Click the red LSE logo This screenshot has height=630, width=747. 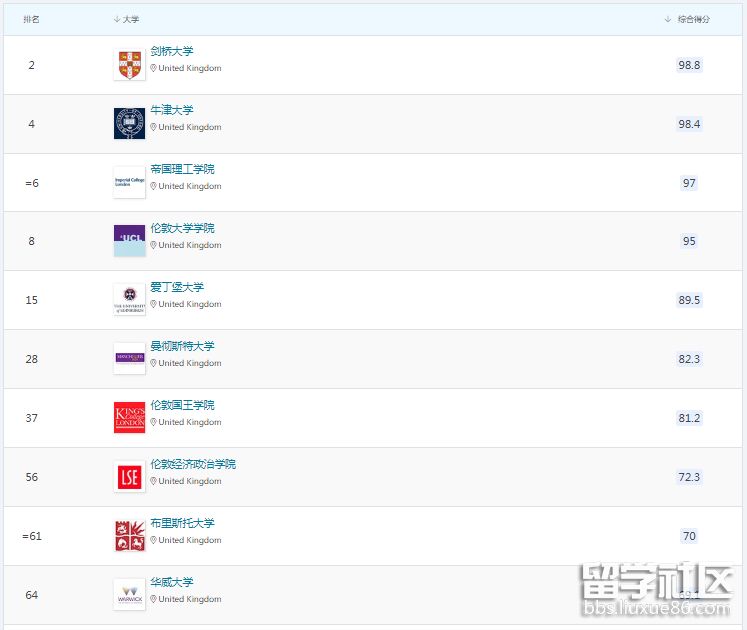[129, 477]
